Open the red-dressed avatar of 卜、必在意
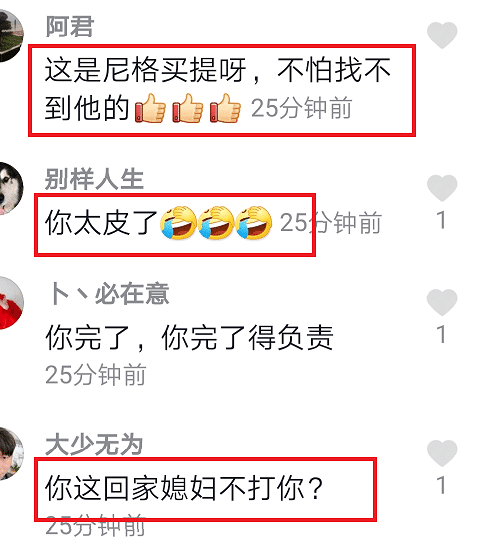 tap(11, 303)
